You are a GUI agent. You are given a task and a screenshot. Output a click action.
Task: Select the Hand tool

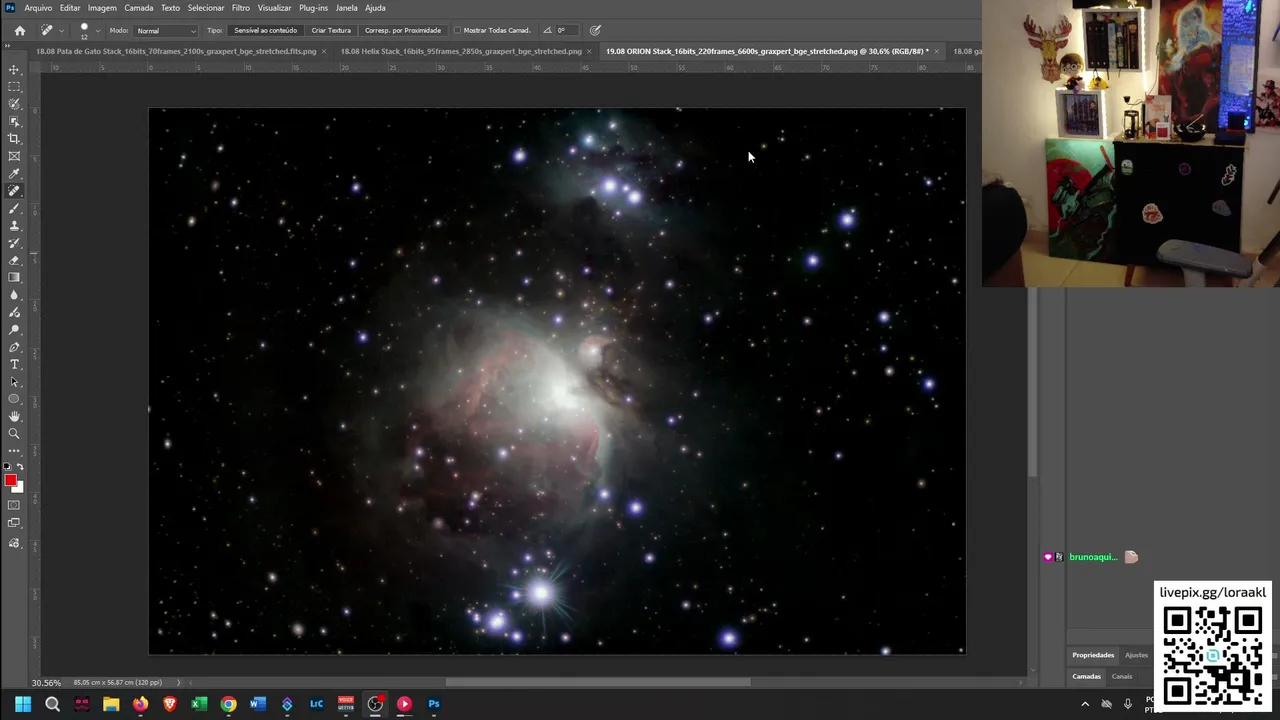pos(14,416)
